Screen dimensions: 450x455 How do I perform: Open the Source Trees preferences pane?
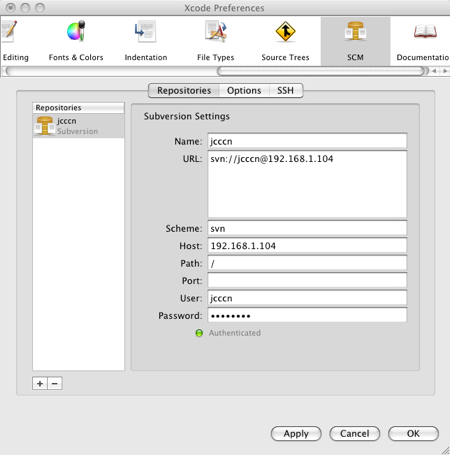285,41
